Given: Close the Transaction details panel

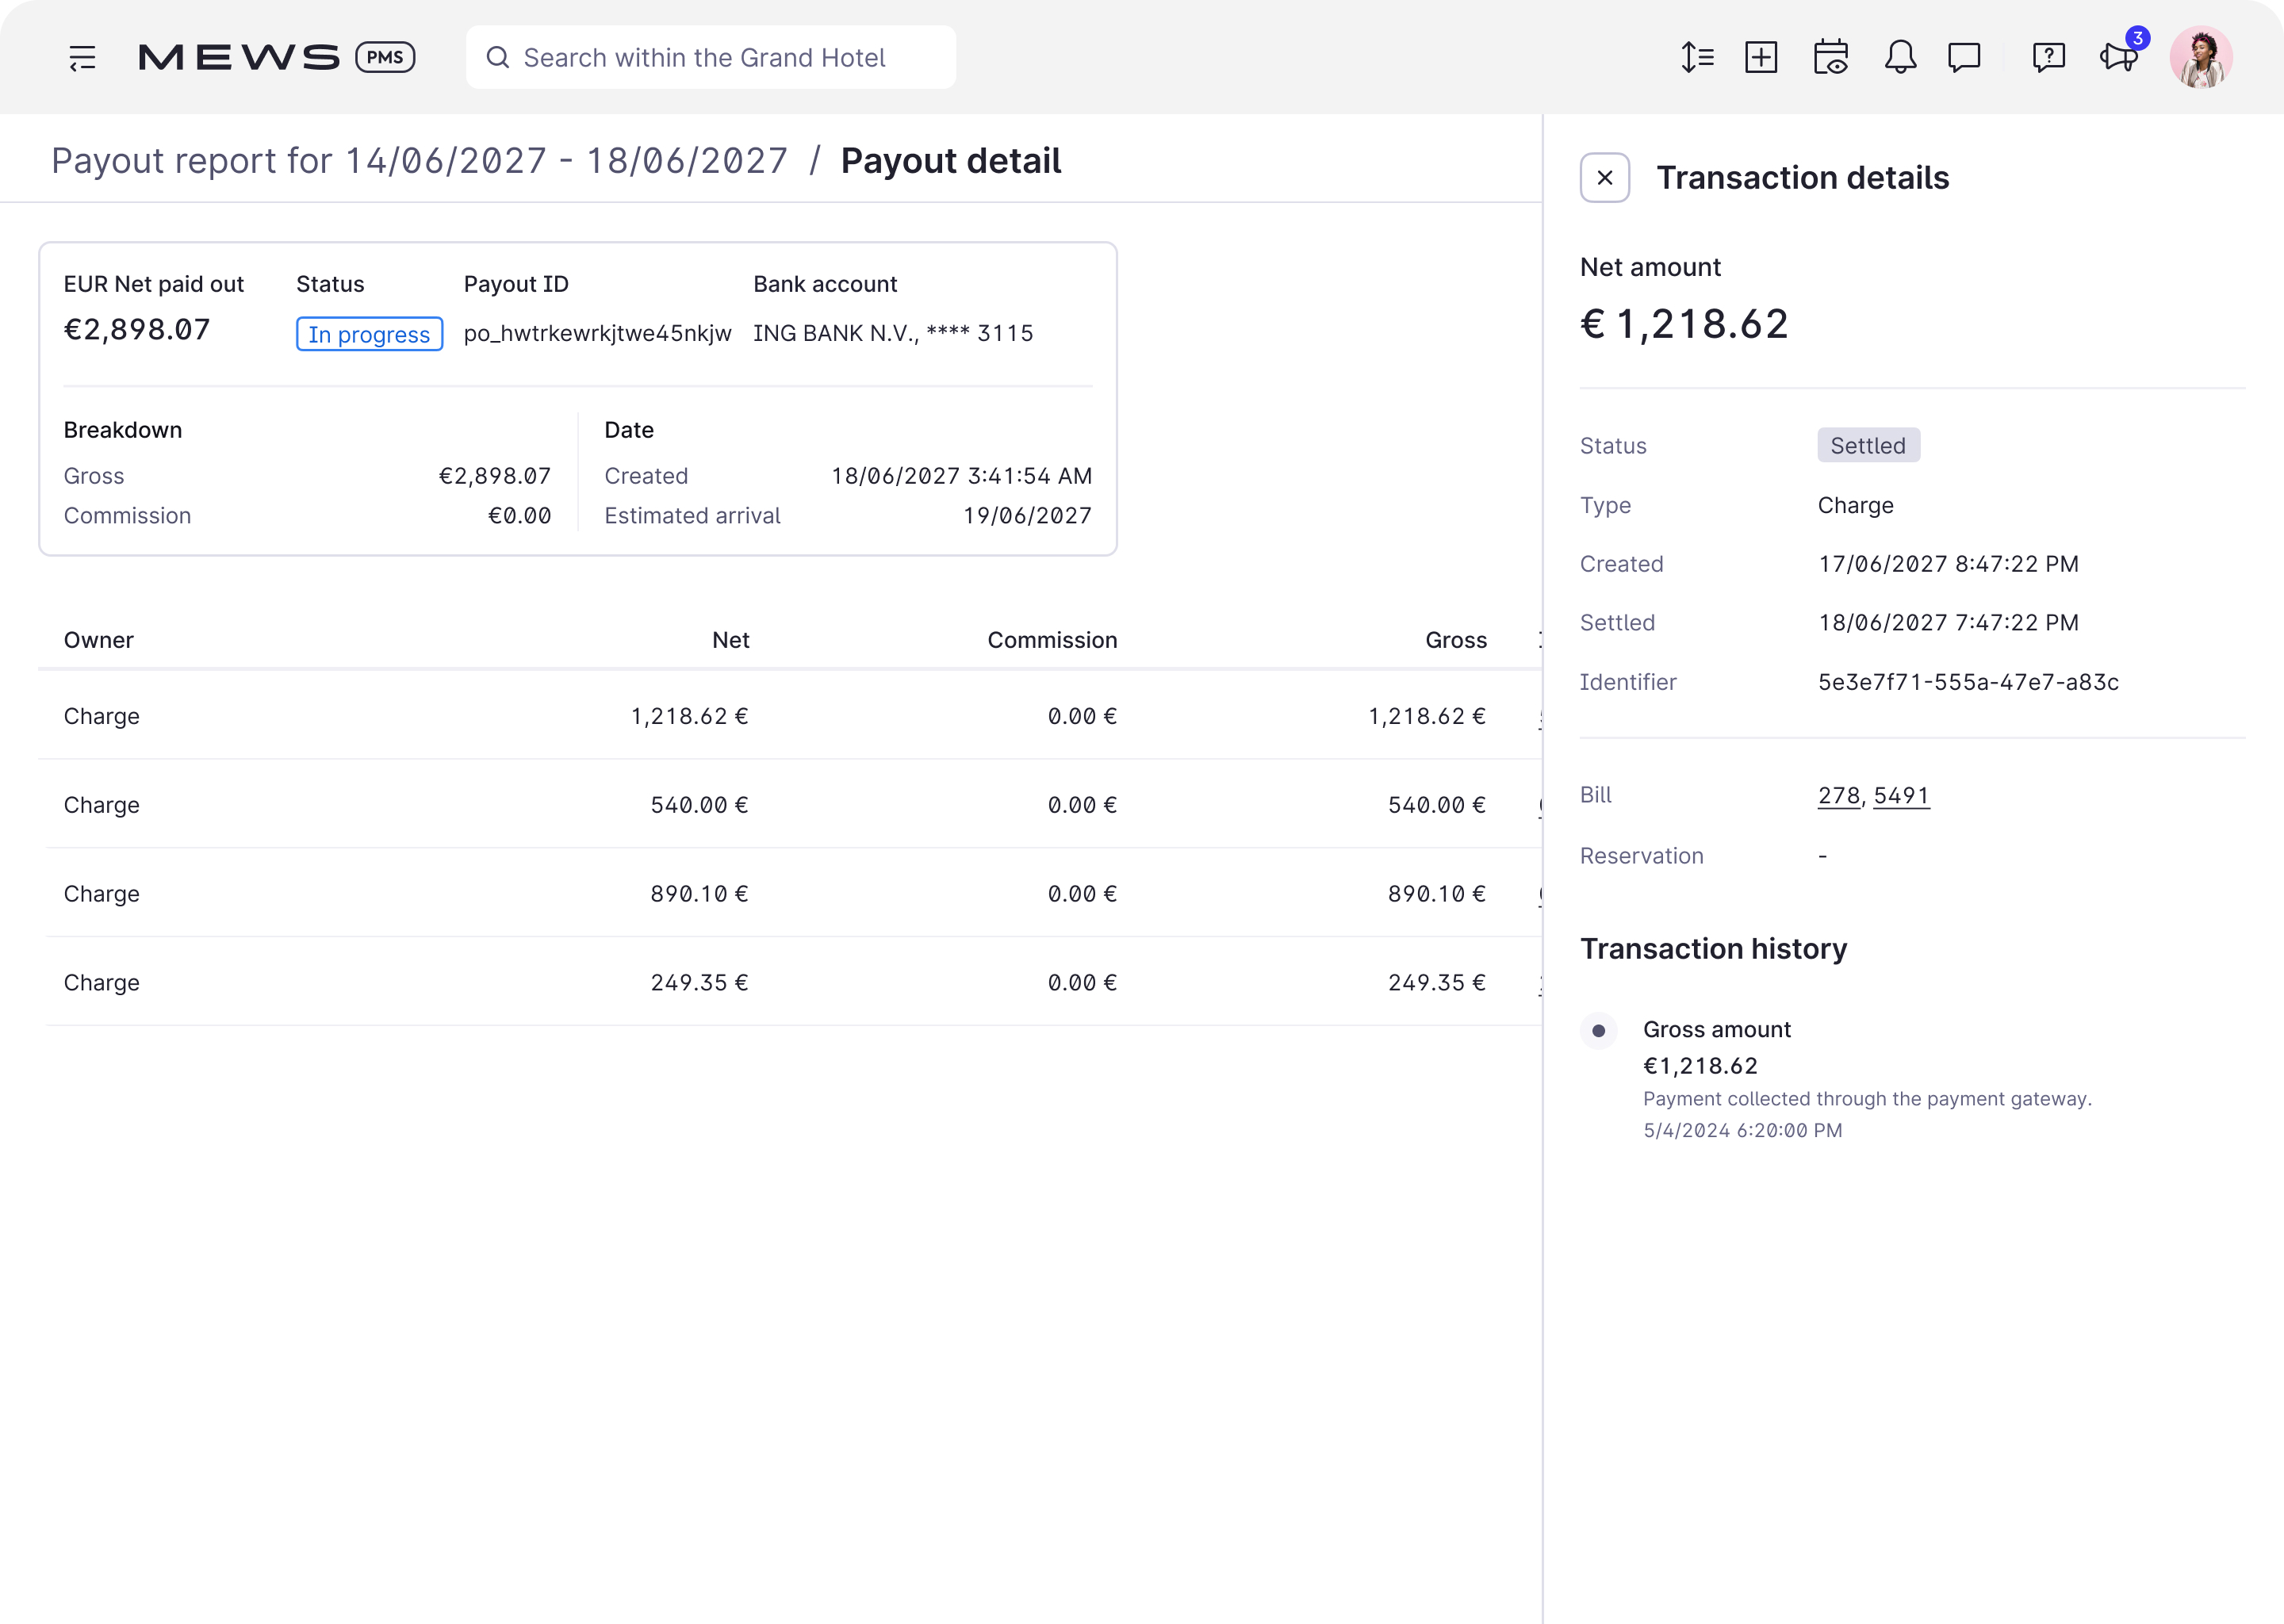Looking at the screenshot, I should pyautogui.click(x=1605, y=178).
